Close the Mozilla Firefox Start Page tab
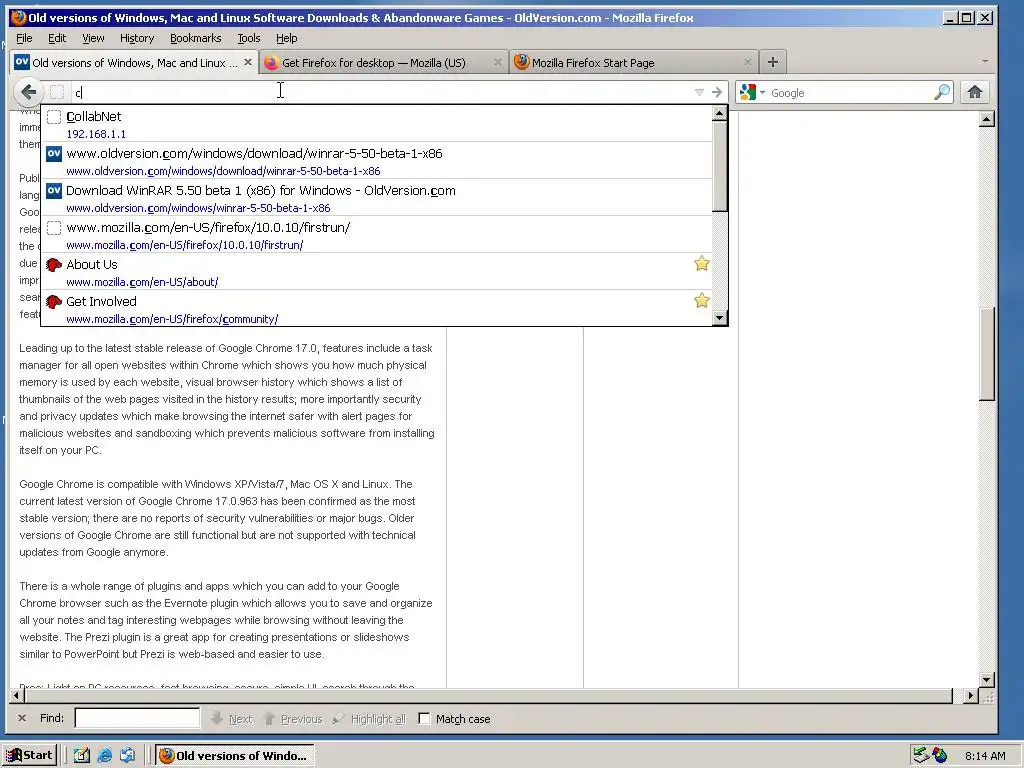Viewport: 1024px width, 768px height. tap(748, 62)
